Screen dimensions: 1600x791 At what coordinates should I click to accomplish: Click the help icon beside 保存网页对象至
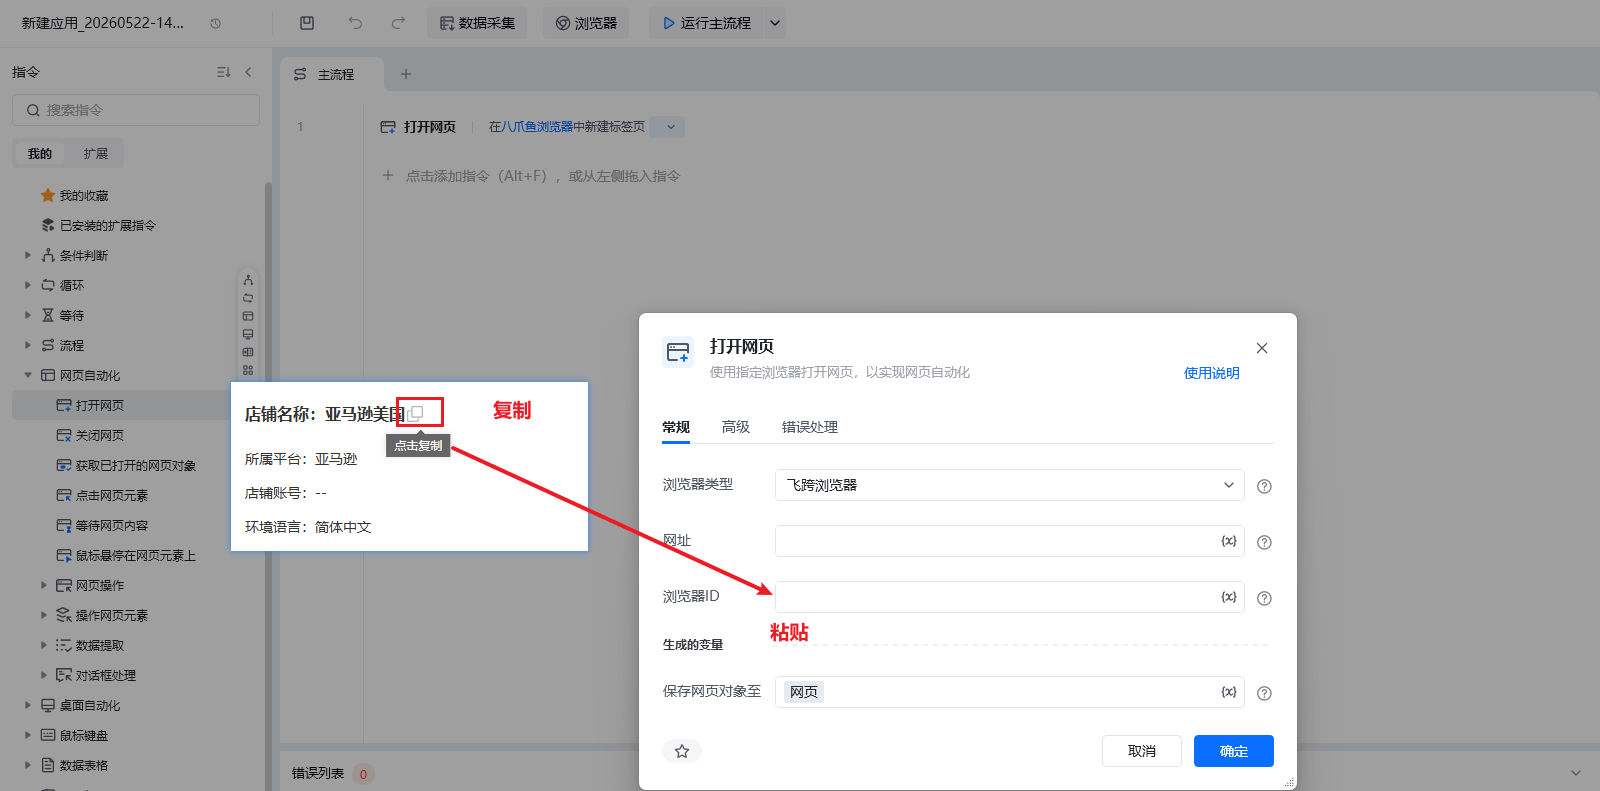pyautogui.click(x=1264, y=693)
